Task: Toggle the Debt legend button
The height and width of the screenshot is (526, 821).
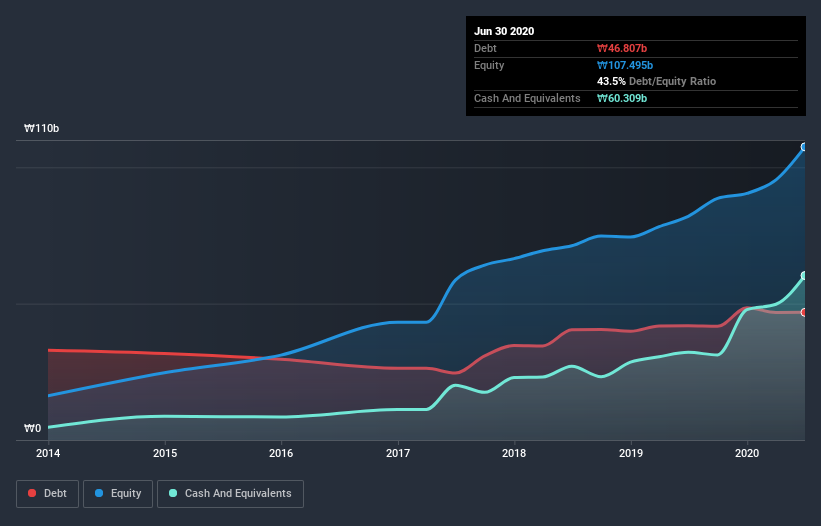Action: [47, 494]
